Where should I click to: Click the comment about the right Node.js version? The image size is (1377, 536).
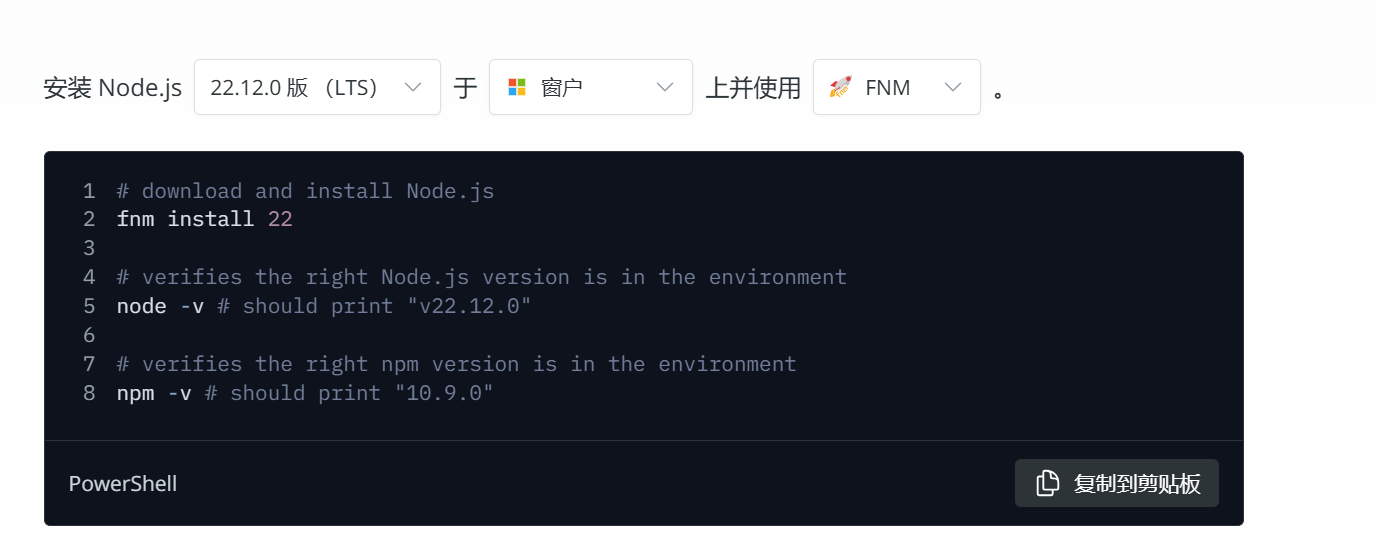point(482,277)
